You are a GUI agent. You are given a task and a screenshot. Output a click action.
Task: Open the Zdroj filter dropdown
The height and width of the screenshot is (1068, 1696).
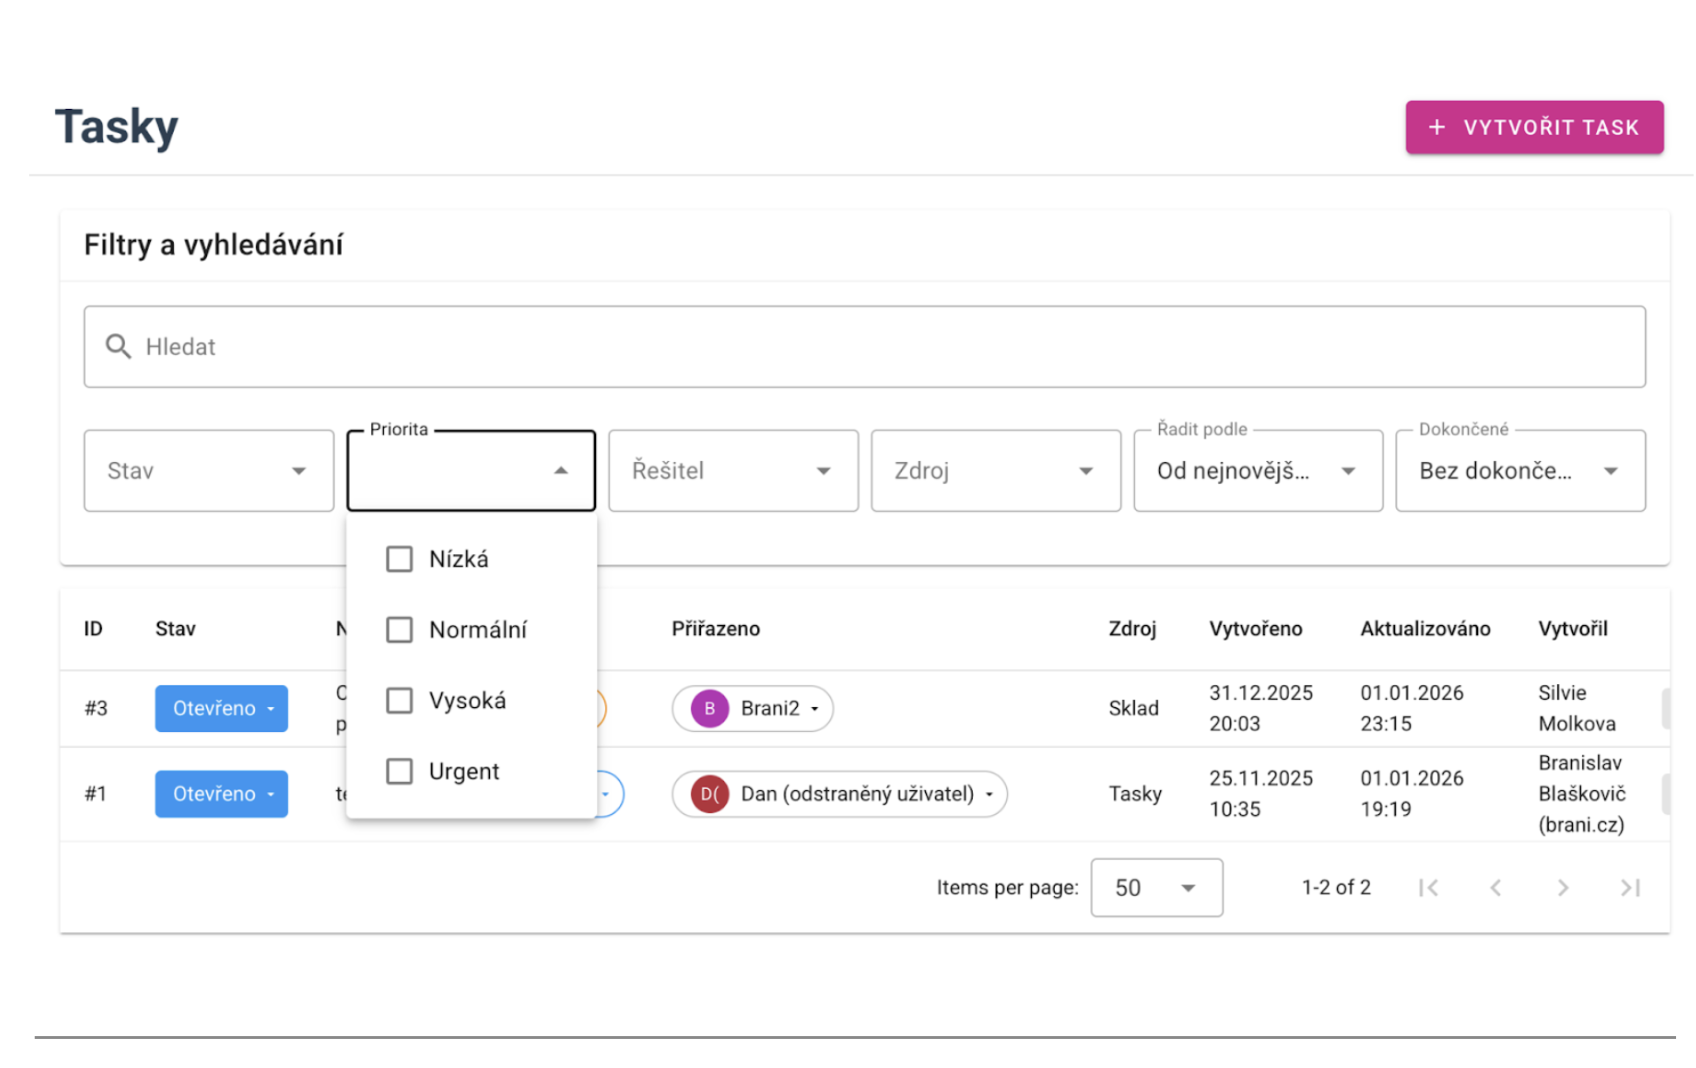(x=995, y=470)
